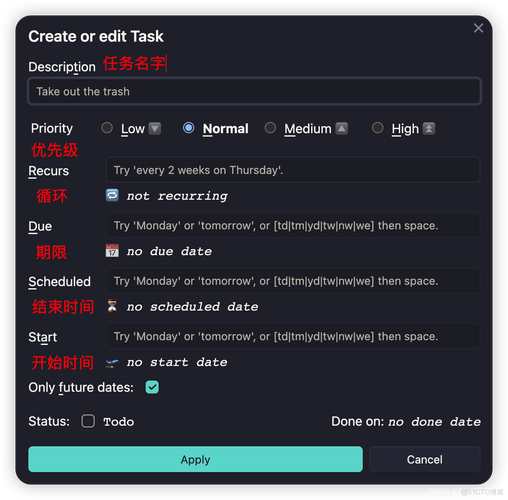Click the hourglass icon beside no scheduled date
508x500 pixels.
pos(112,306)
